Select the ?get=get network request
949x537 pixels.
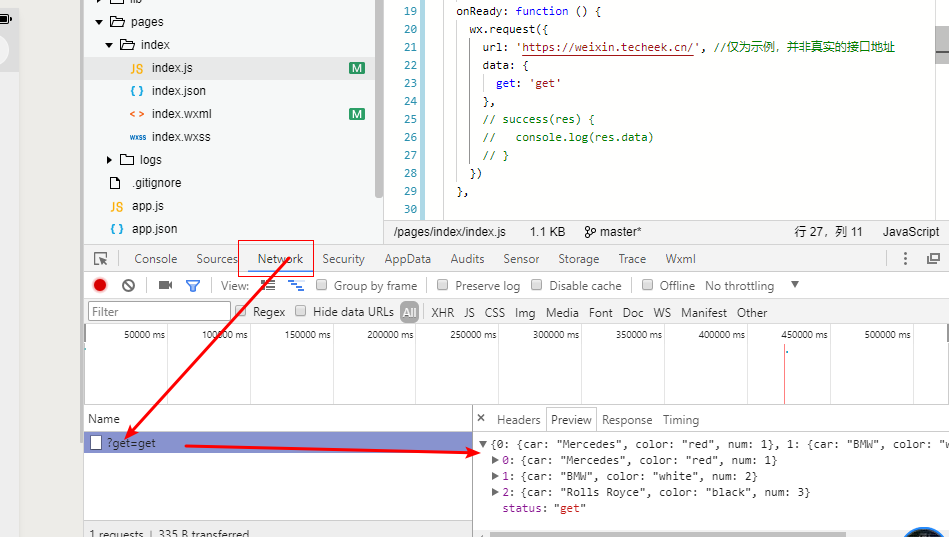click(131, 443)
